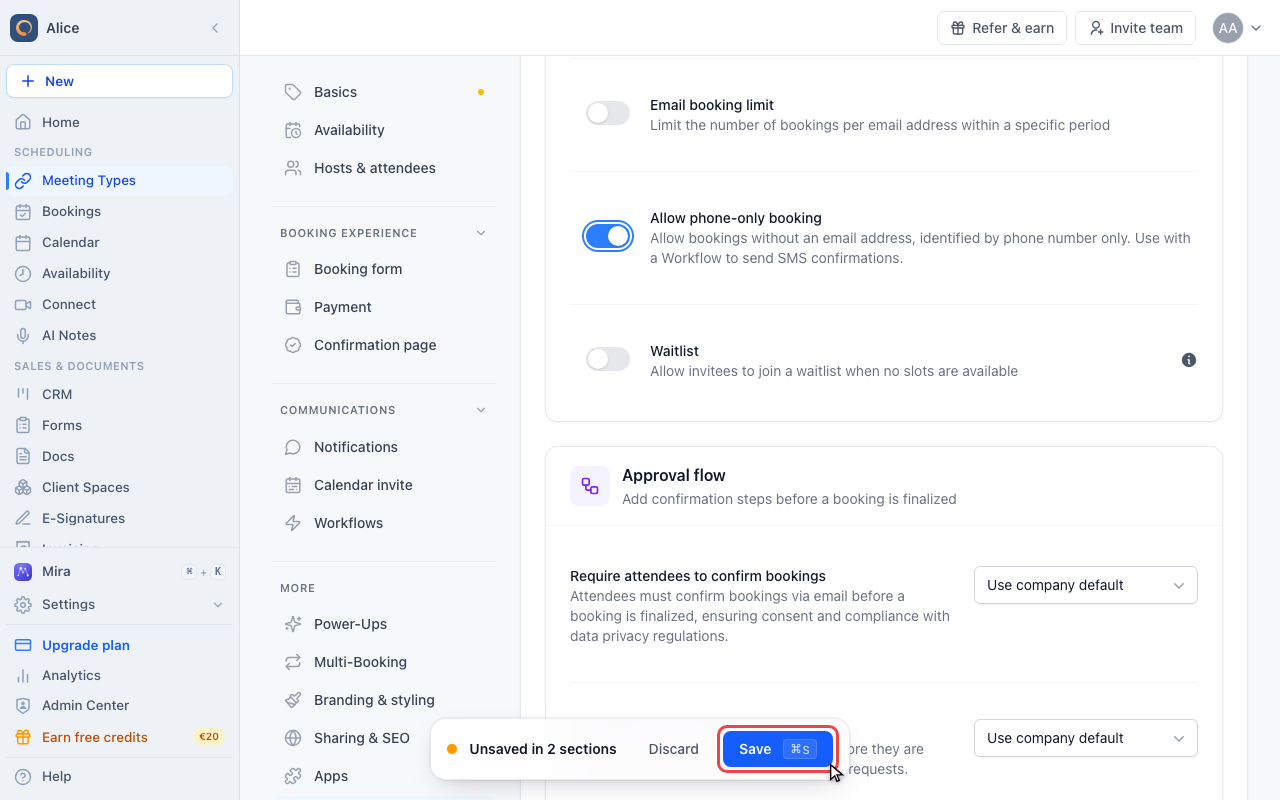The image size is (1280, 800).
Task: Click the Docs file icon
Action: point(23,456)
